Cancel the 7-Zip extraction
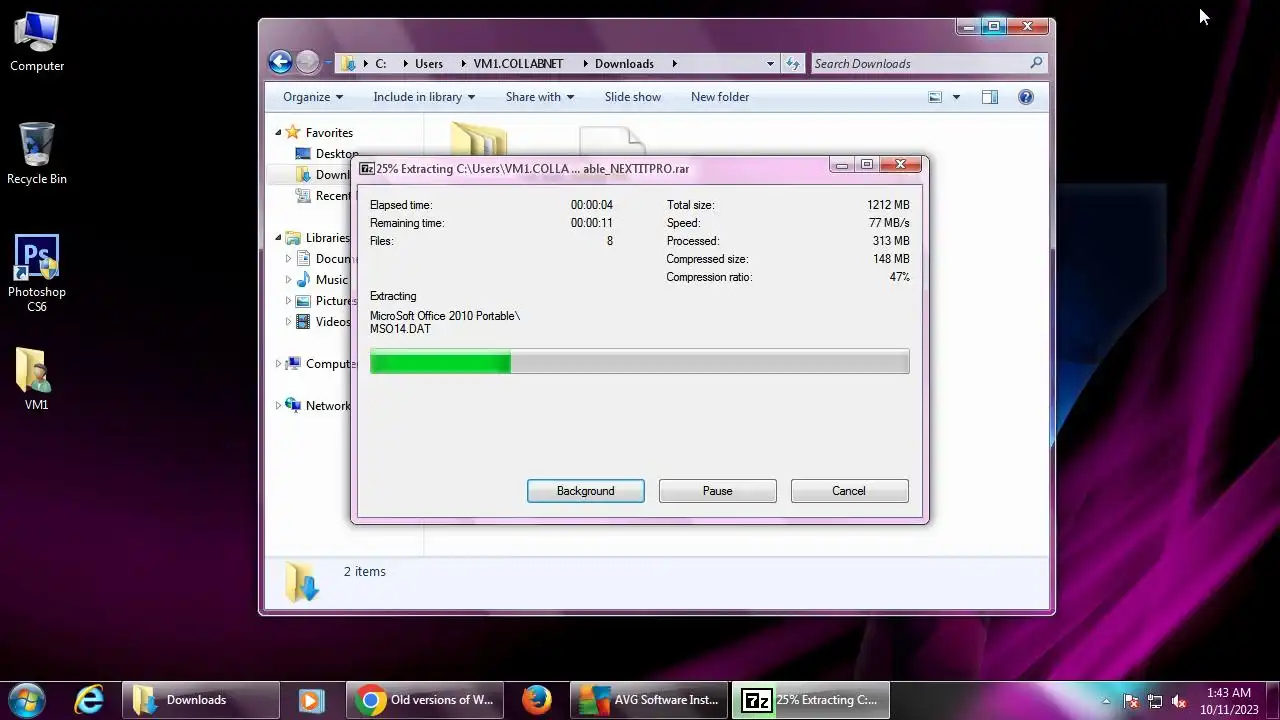 click(x=849, y=491)
